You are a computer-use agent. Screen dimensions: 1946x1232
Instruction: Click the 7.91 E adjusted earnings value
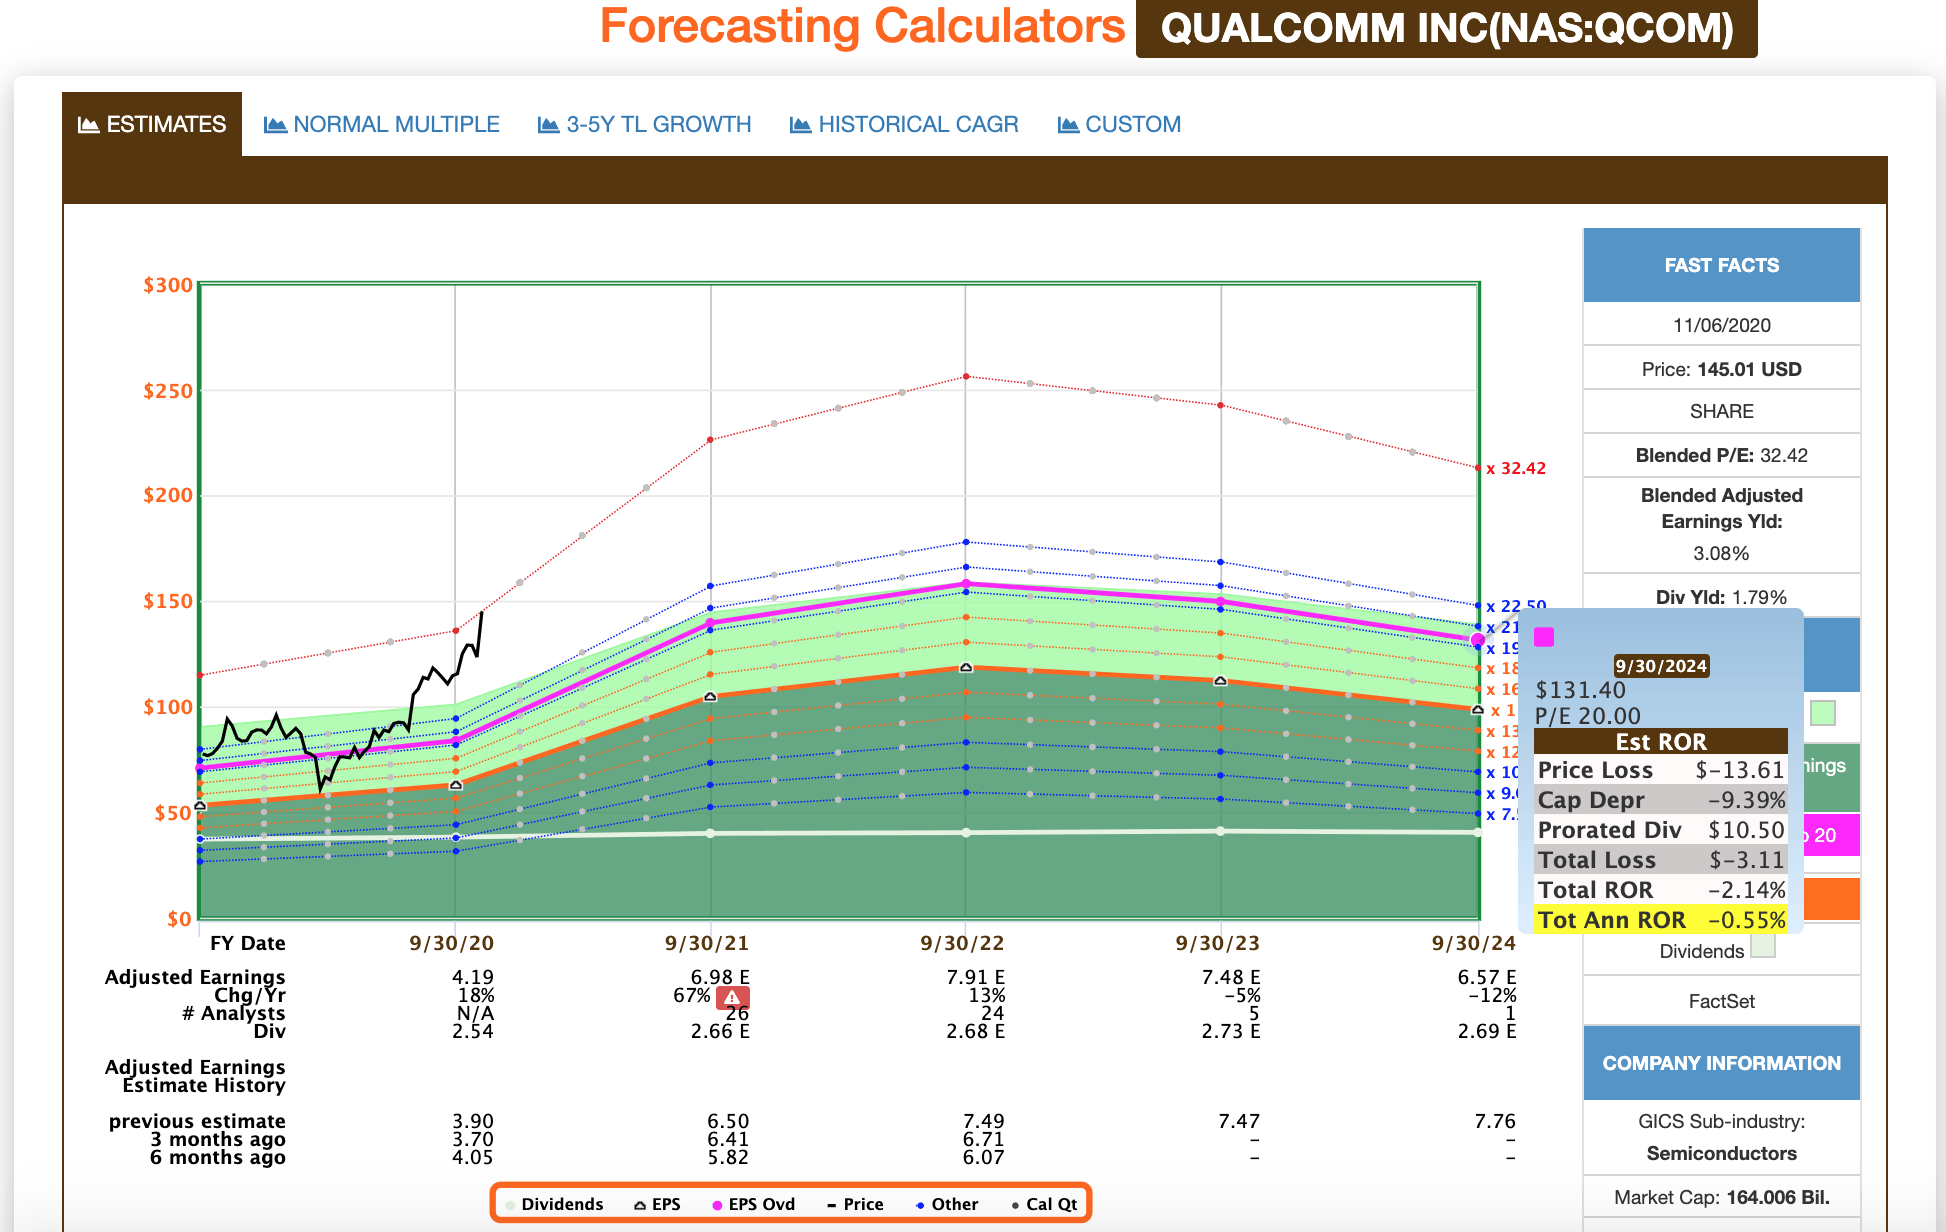click(976, 977)
